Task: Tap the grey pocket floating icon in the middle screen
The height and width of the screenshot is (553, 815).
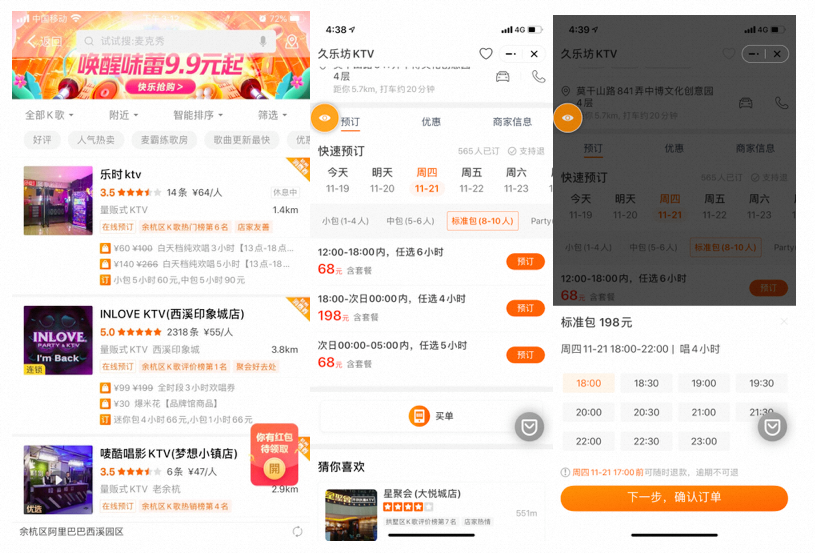Action: [529, 427]
